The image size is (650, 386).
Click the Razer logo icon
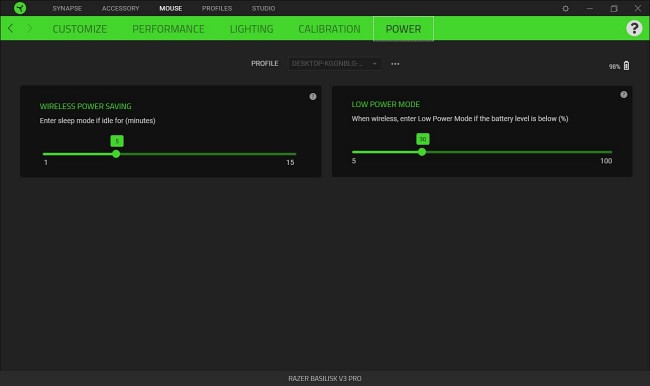point(19,8)
